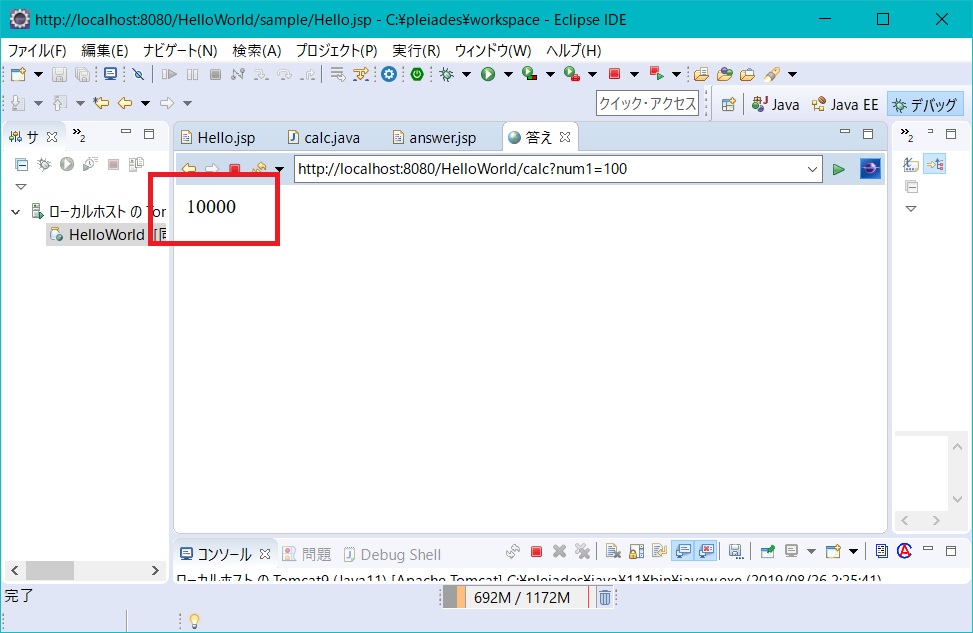Toggle Use Step Filters icon
This screenshot has width=973, height=633.
point(361,74)
